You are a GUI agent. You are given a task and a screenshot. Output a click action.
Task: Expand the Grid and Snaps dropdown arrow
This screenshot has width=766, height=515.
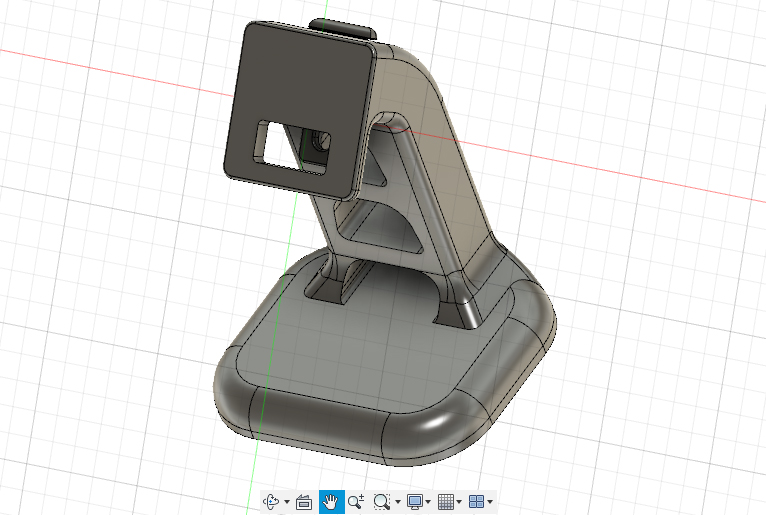[x=459, y=502]
